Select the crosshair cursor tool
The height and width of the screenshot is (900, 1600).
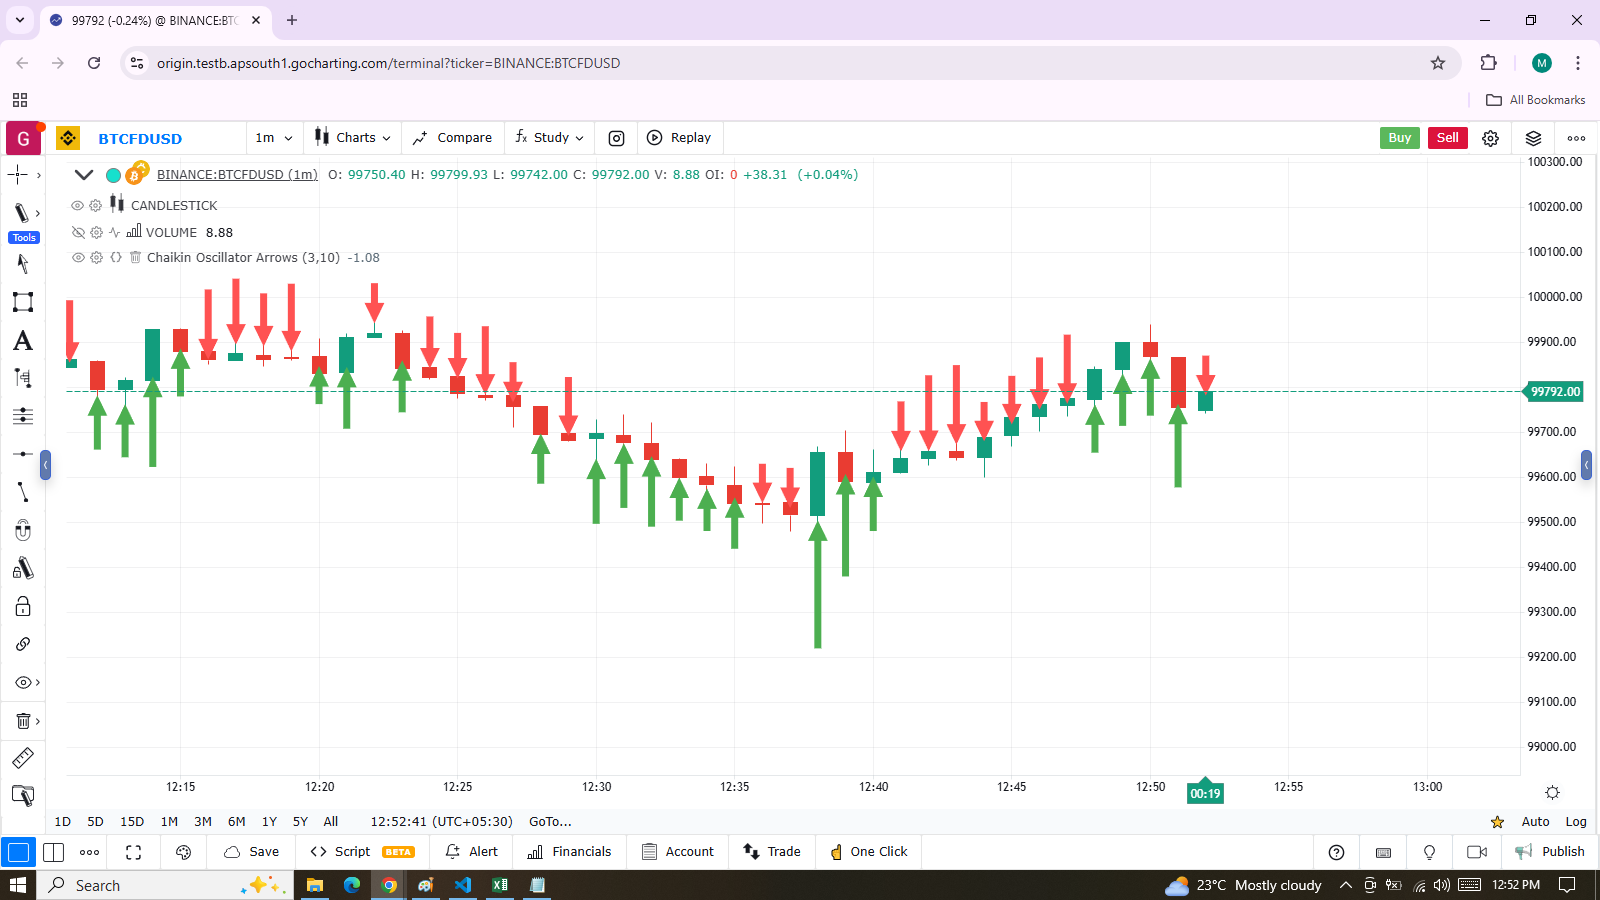pos(19,175)
